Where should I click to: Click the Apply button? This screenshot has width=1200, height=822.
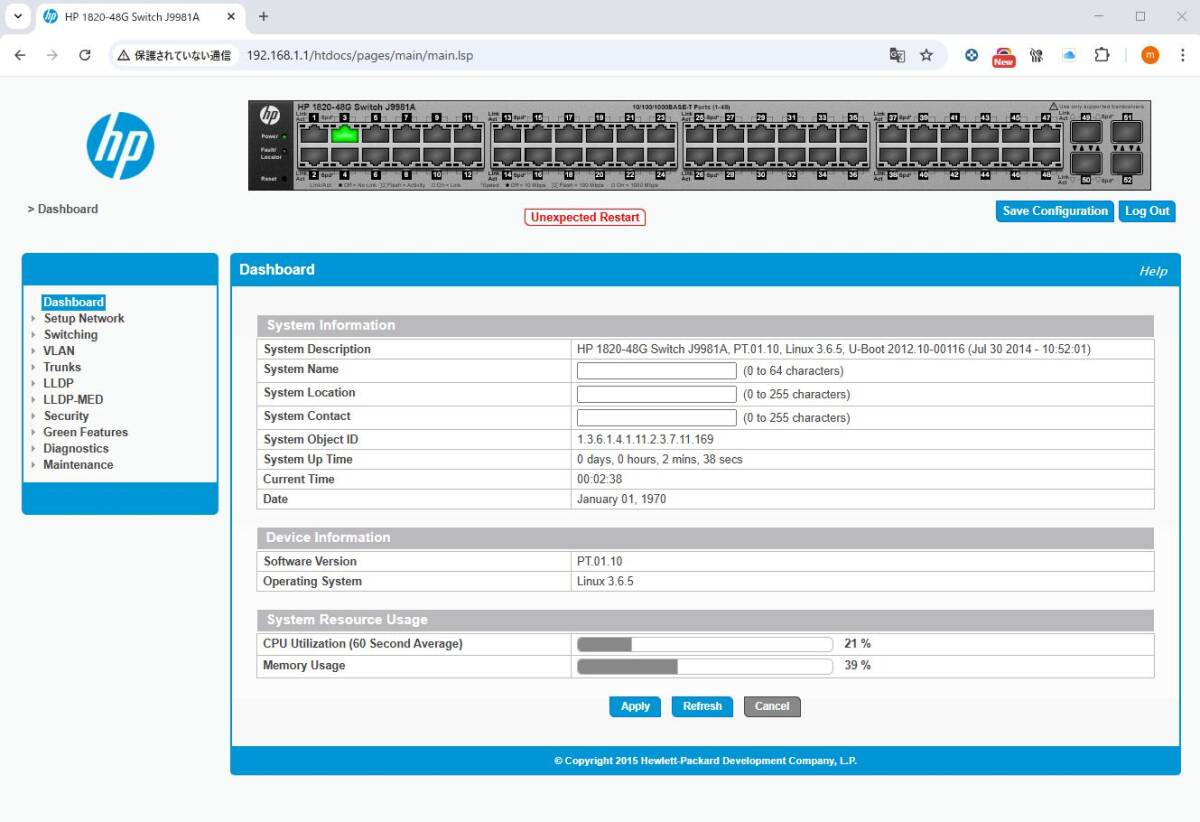[x=635, y=706]
